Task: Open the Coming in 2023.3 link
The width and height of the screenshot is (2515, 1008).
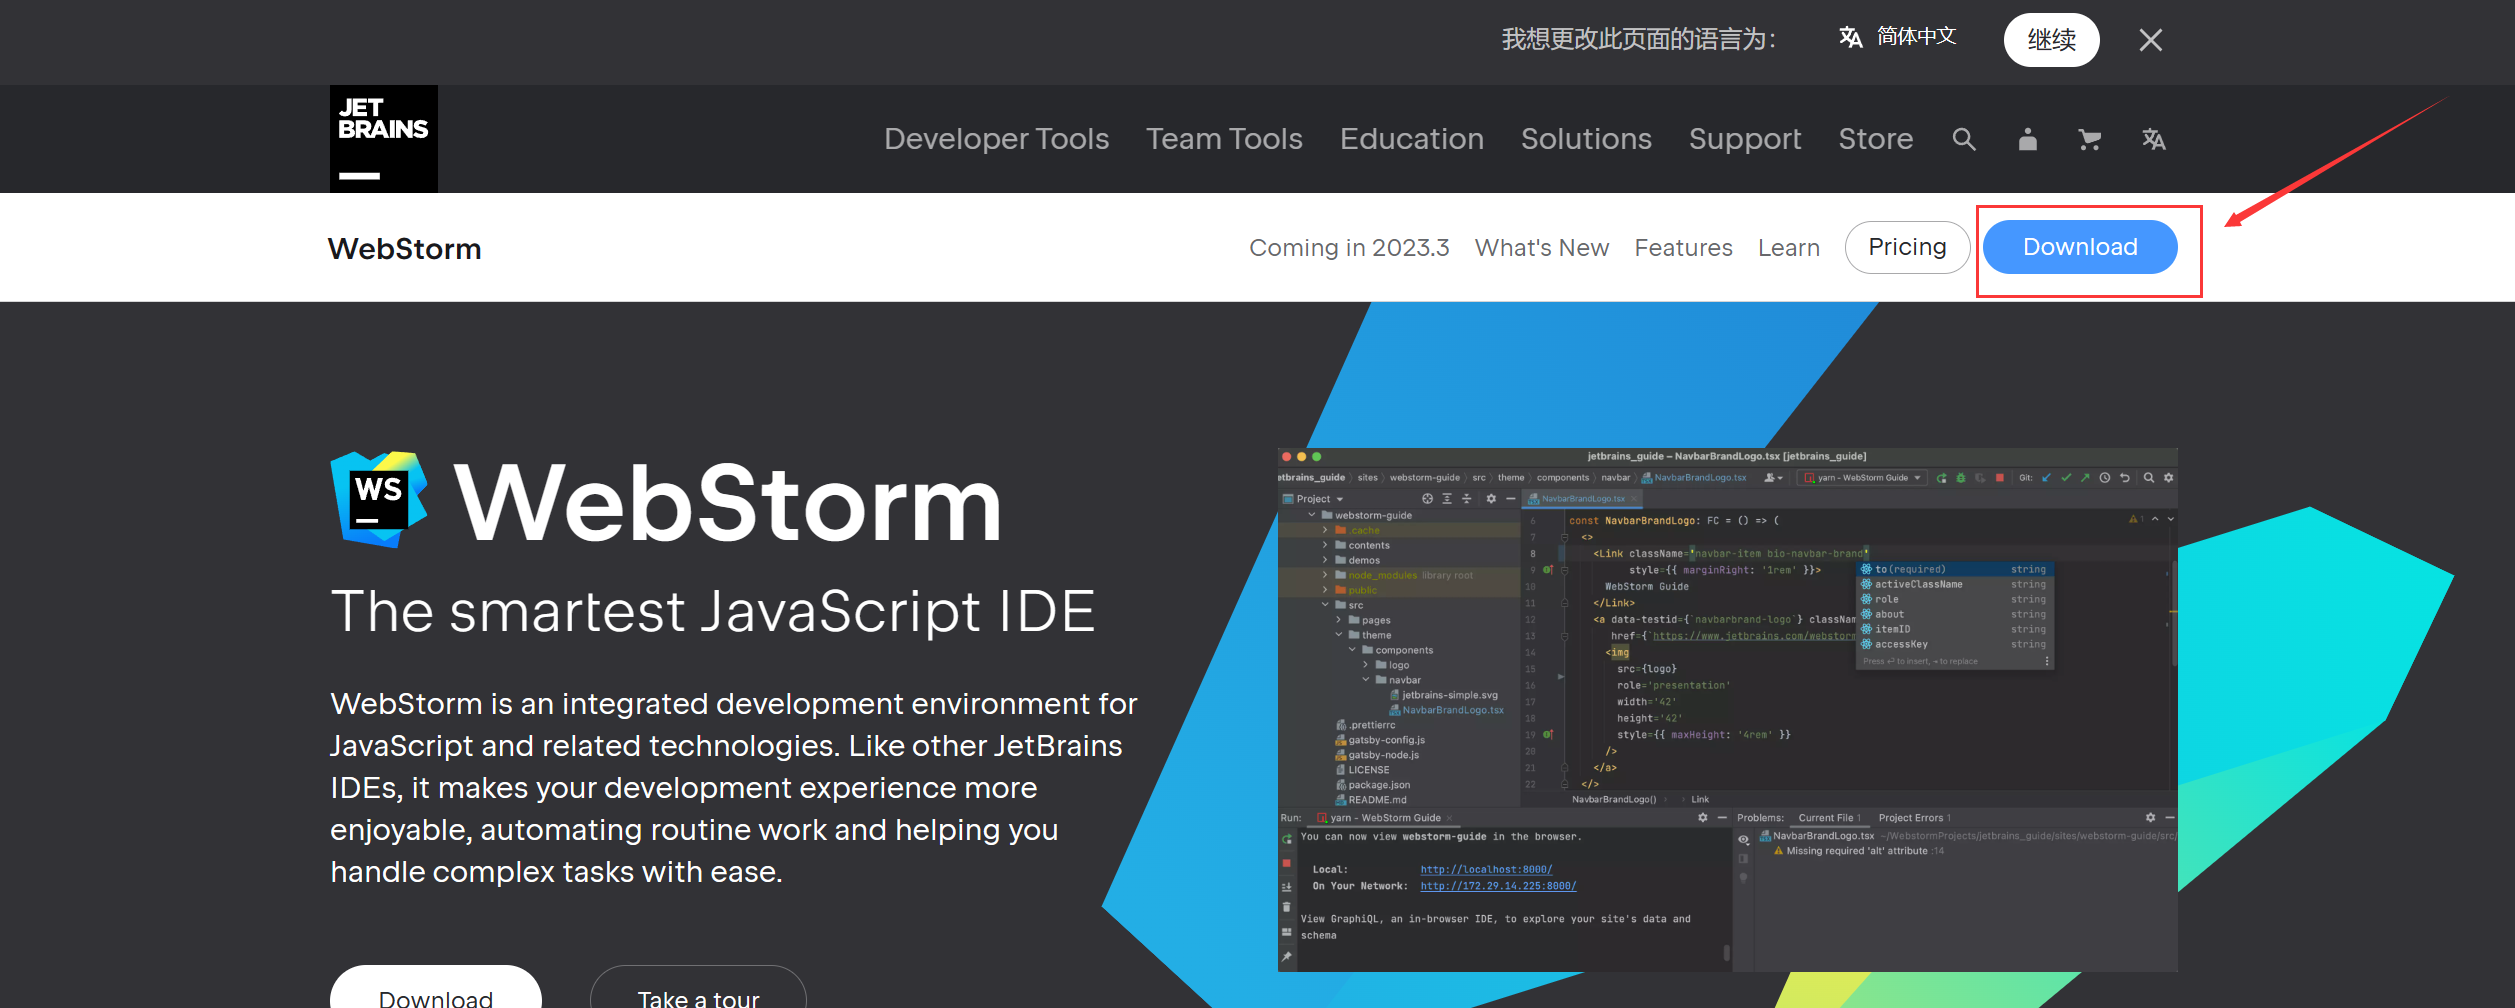Action: tap(1349, 247)
